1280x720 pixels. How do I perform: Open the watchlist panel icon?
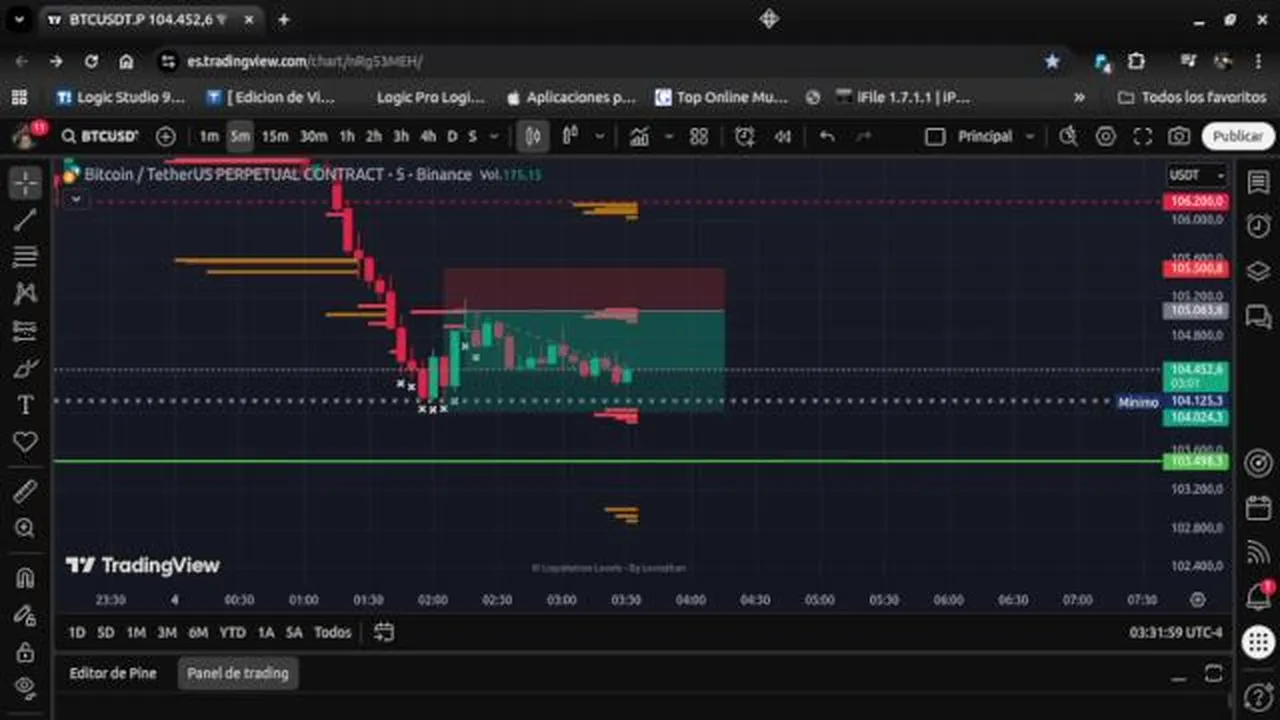pos(1258,182)
